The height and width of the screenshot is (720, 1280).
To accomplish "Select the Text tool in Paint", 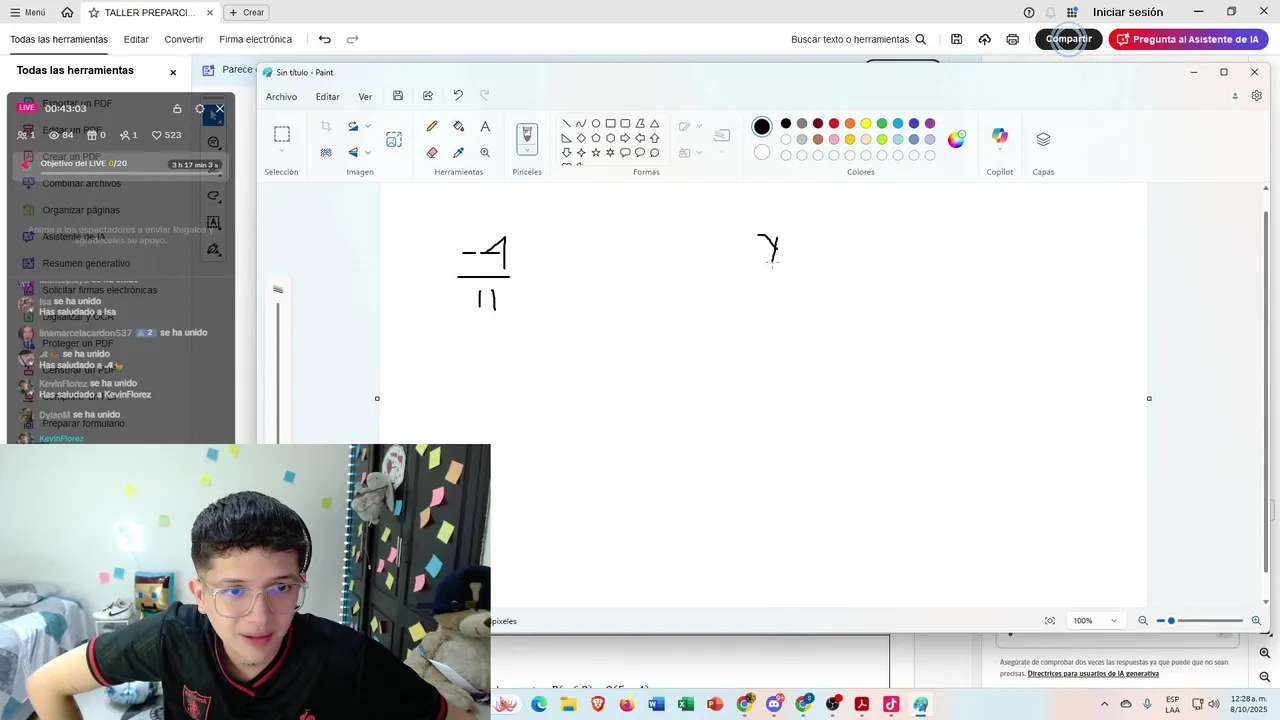I will (485, 127).
